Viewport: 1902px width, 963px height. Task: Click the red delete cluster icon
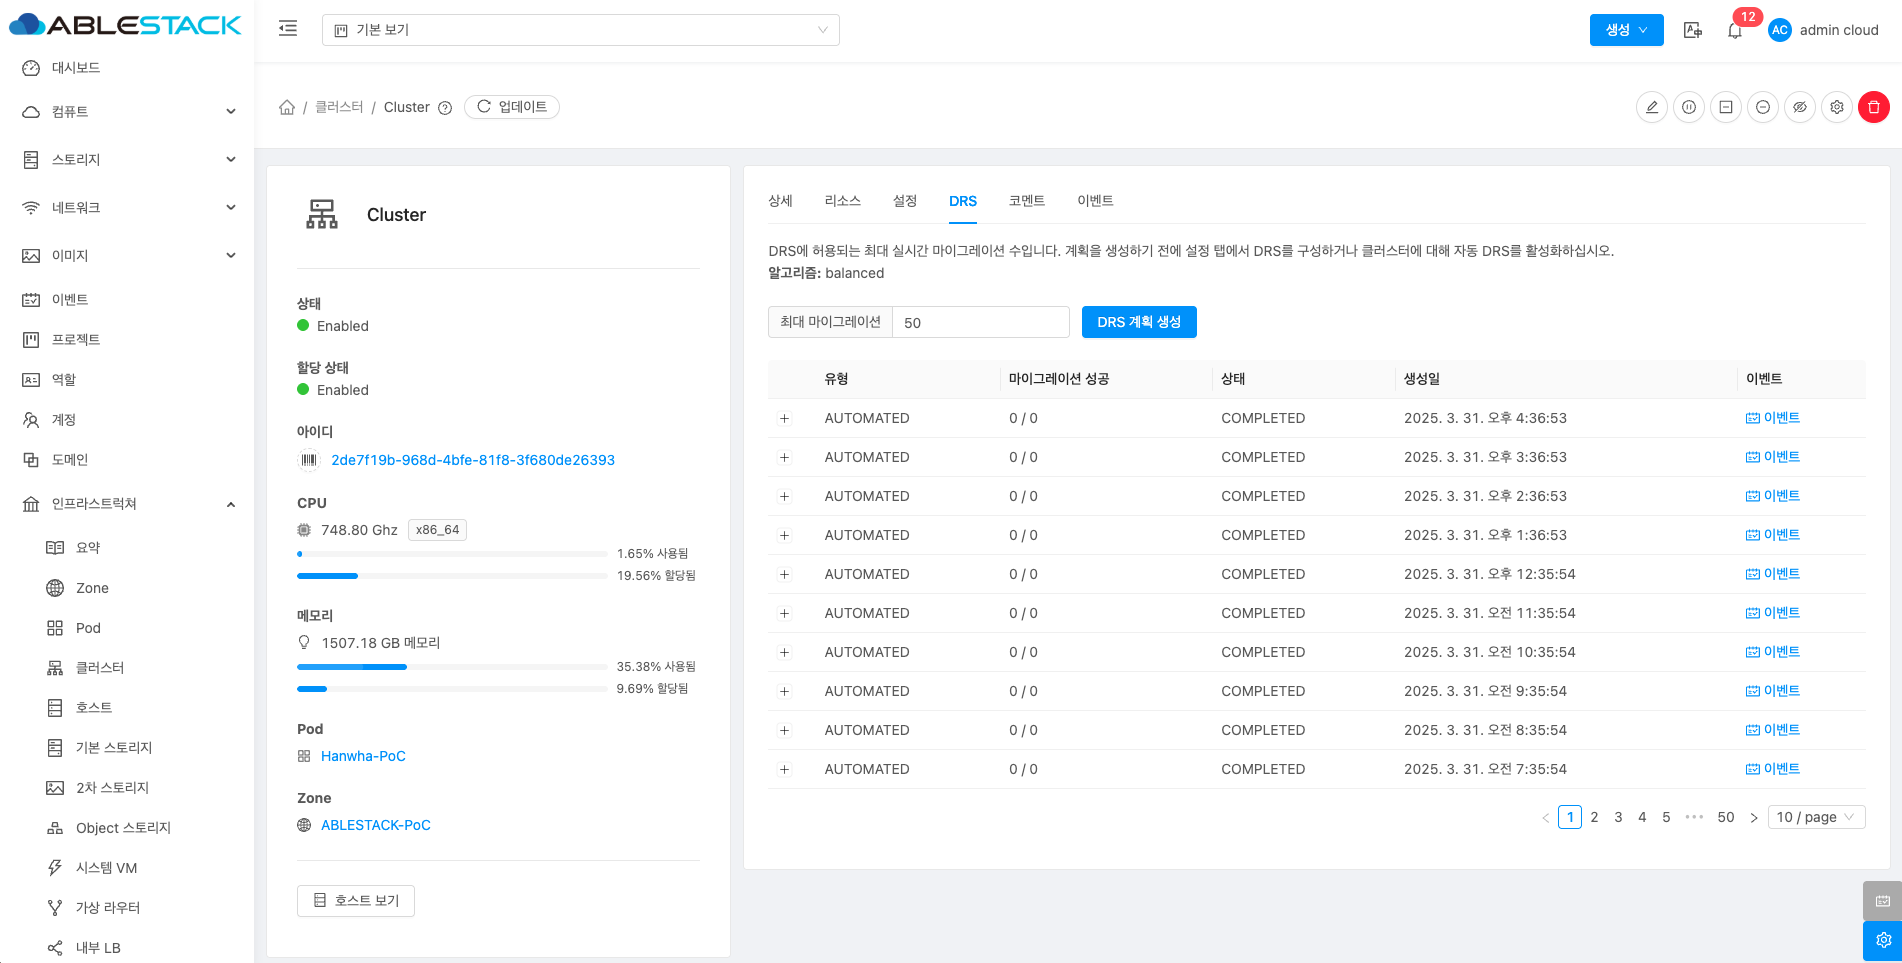pos(1873,107)
